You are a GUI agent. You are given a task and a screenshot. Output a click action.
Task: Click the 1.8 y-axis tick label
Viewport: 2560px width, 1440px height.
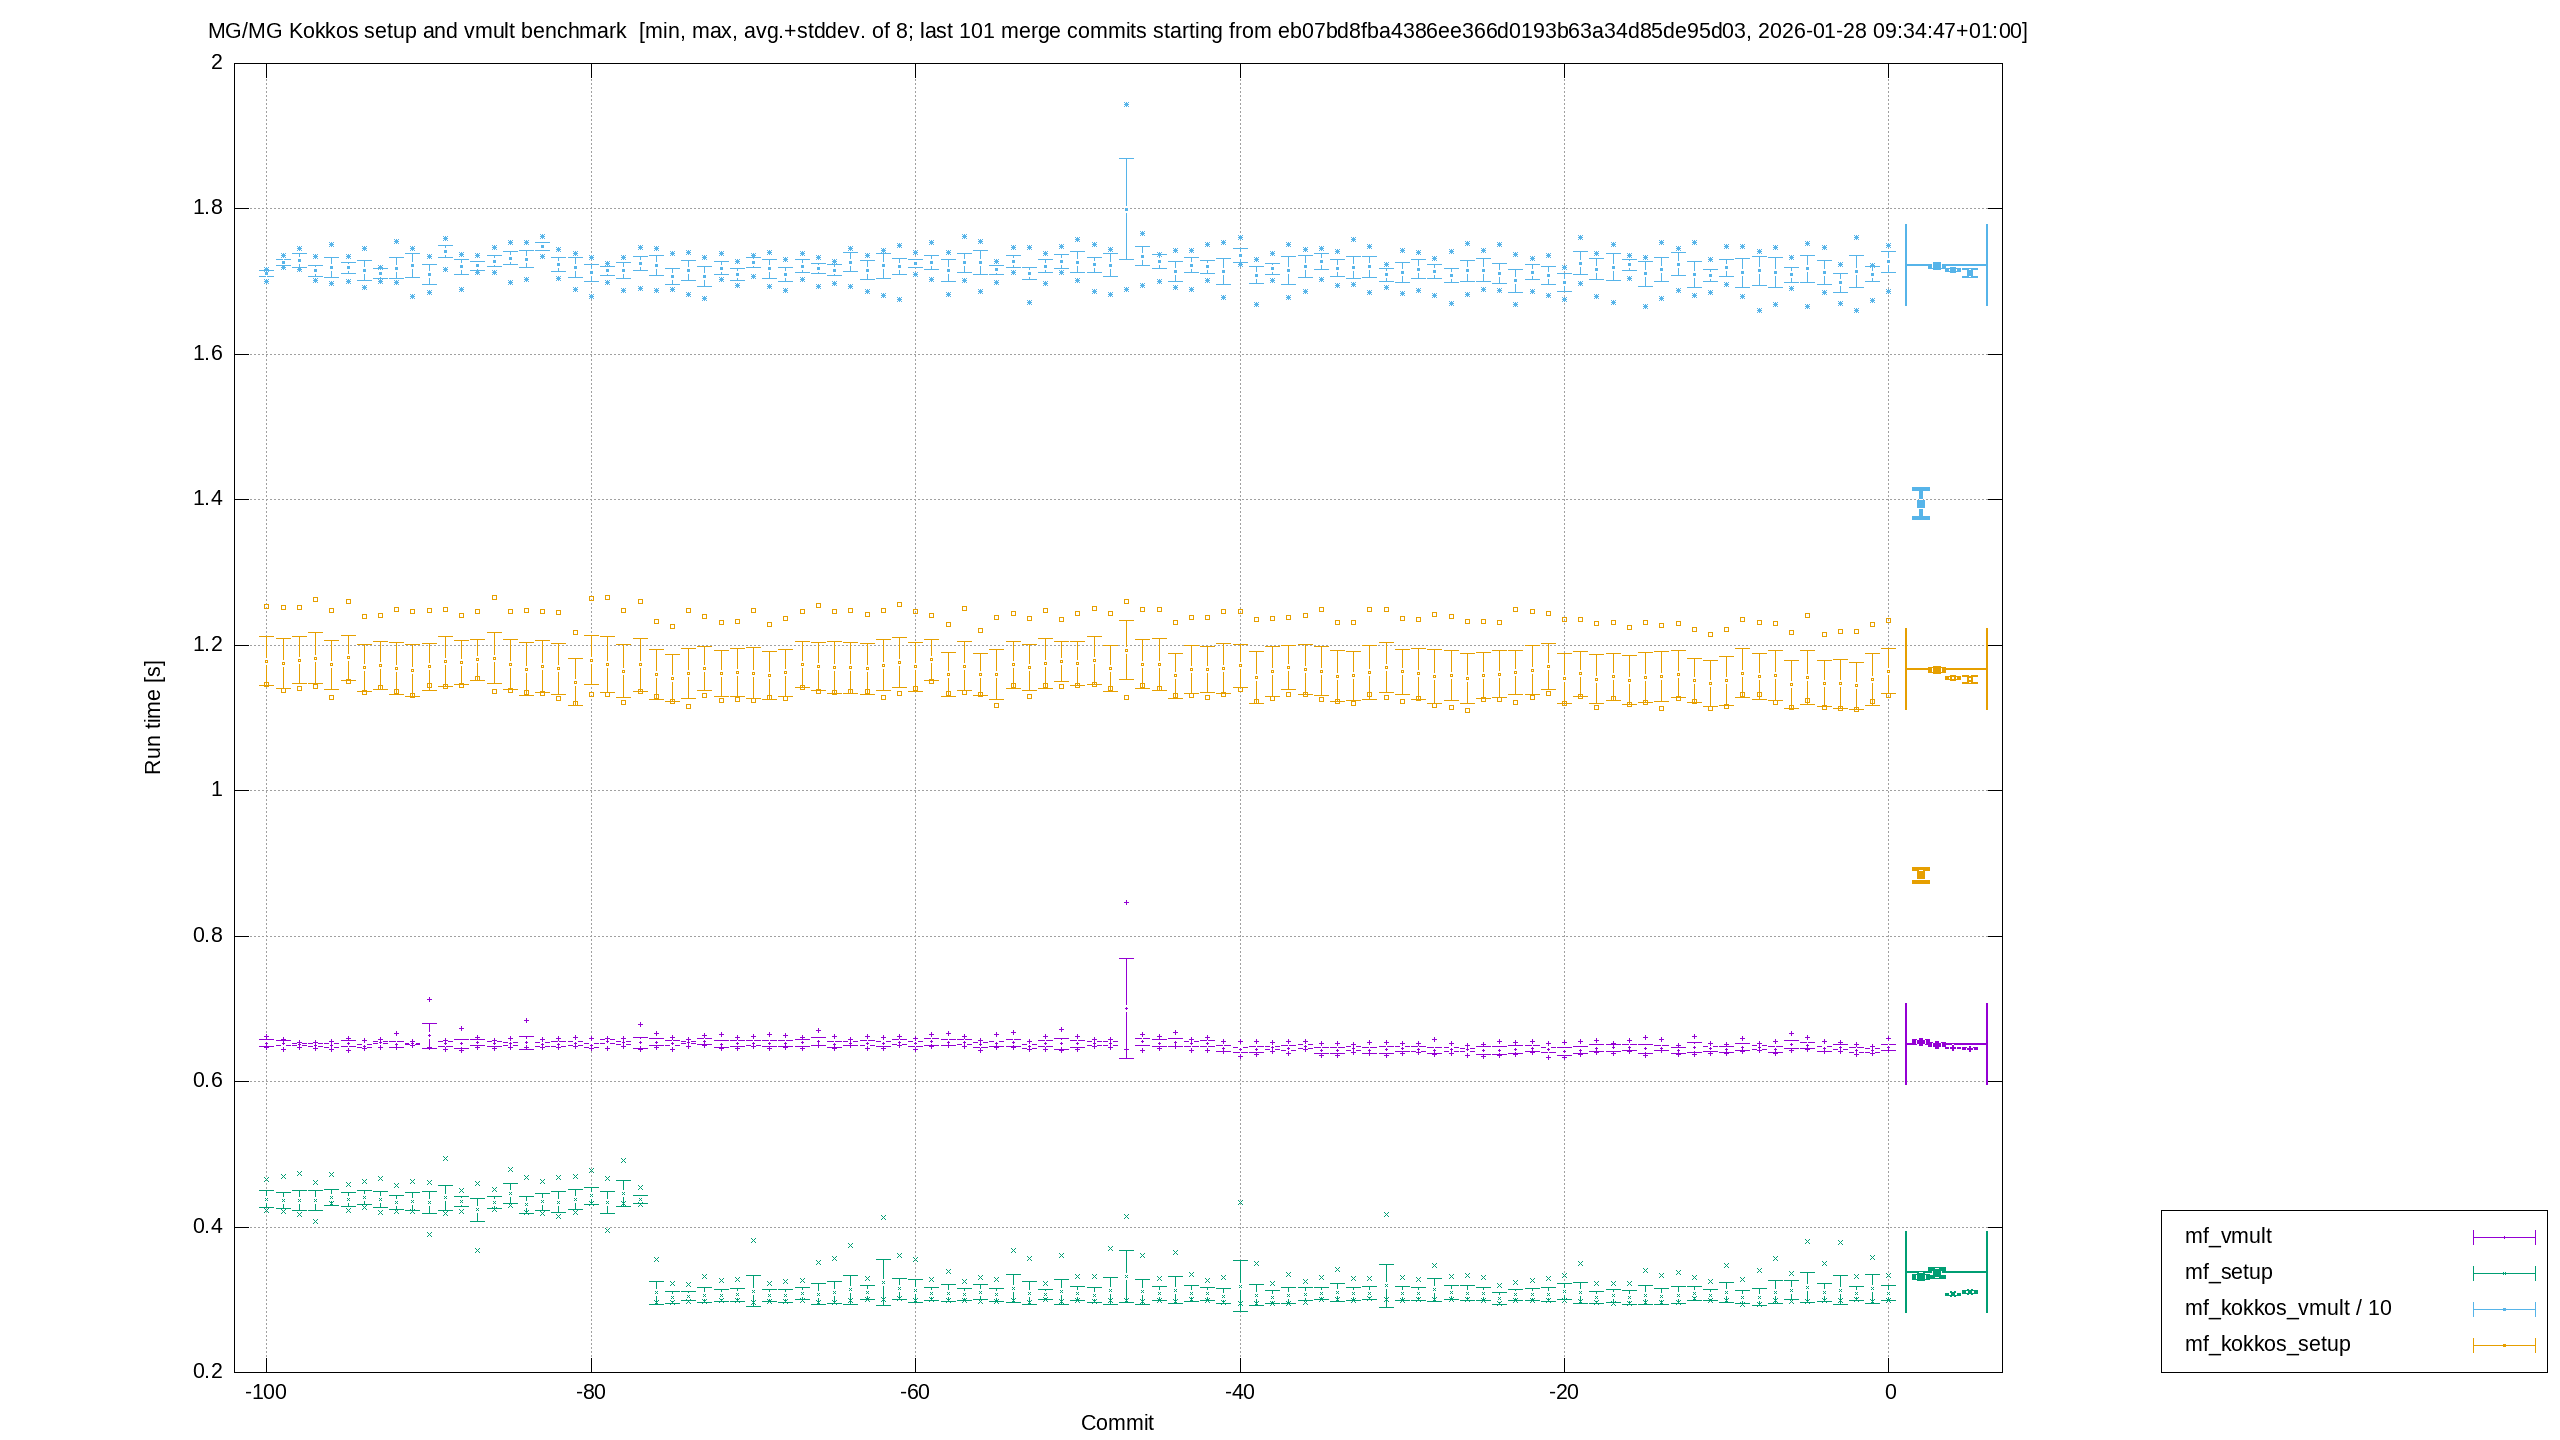208,209
